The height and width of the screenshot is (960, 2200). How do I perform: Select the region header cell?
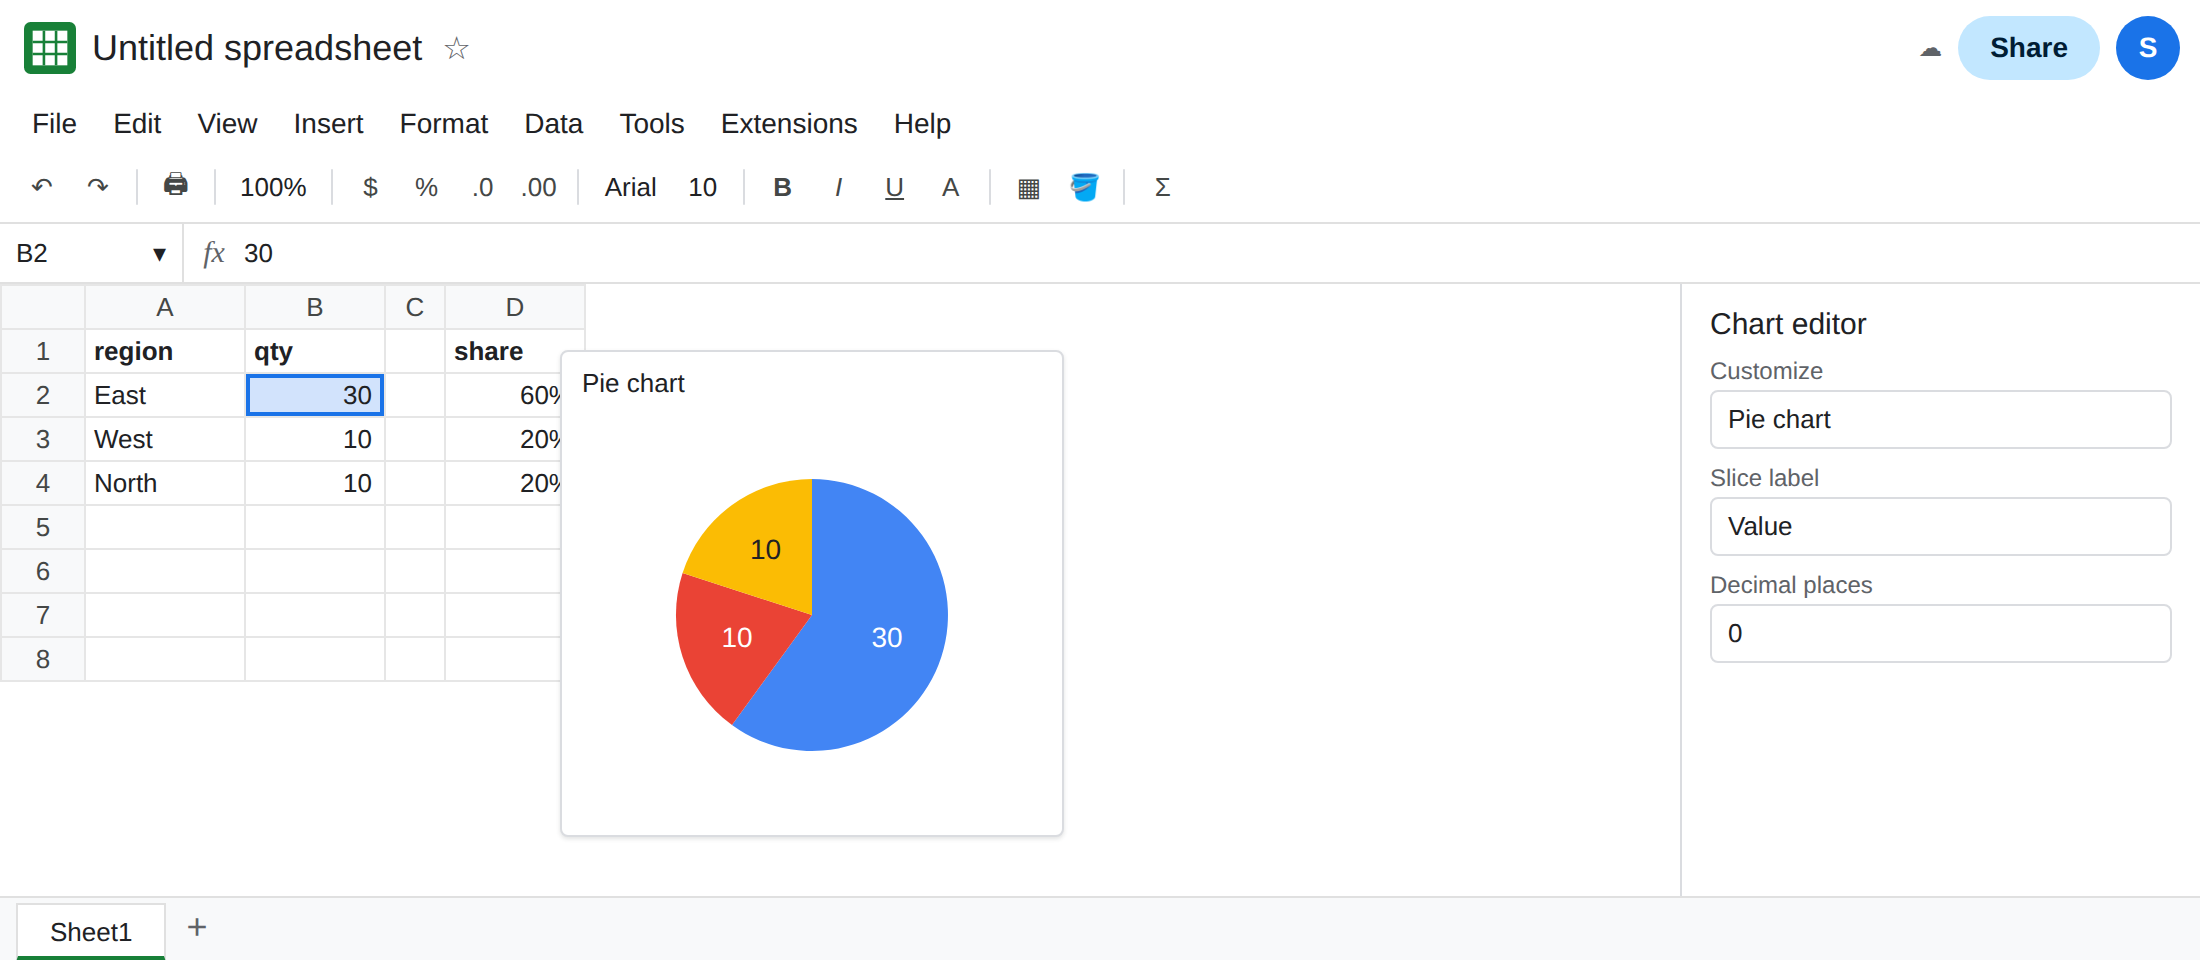(165, 351)
